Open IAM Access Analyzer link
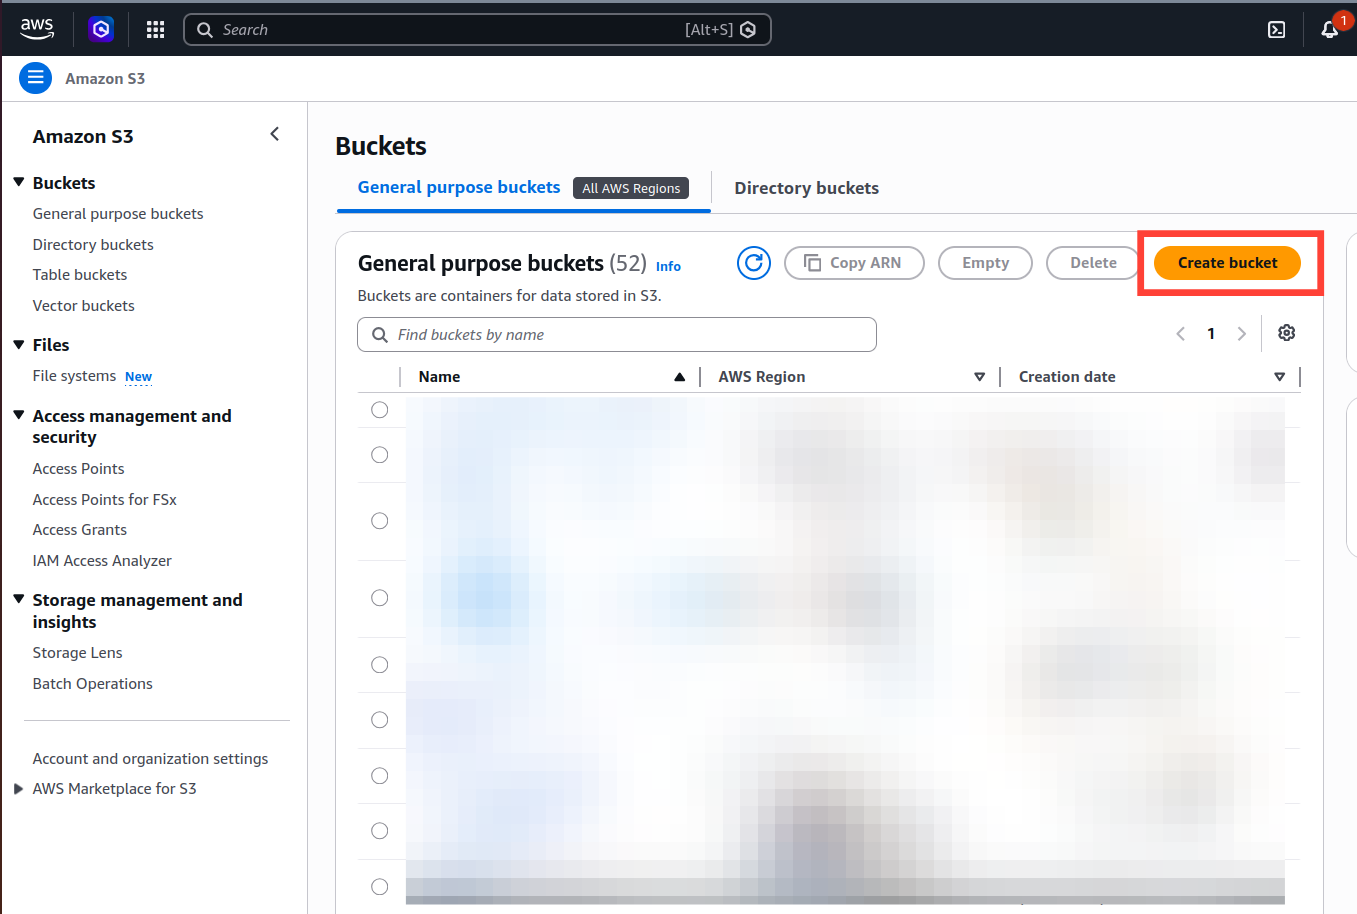This screenshot has width=1357, height=914. coord(102,561)
